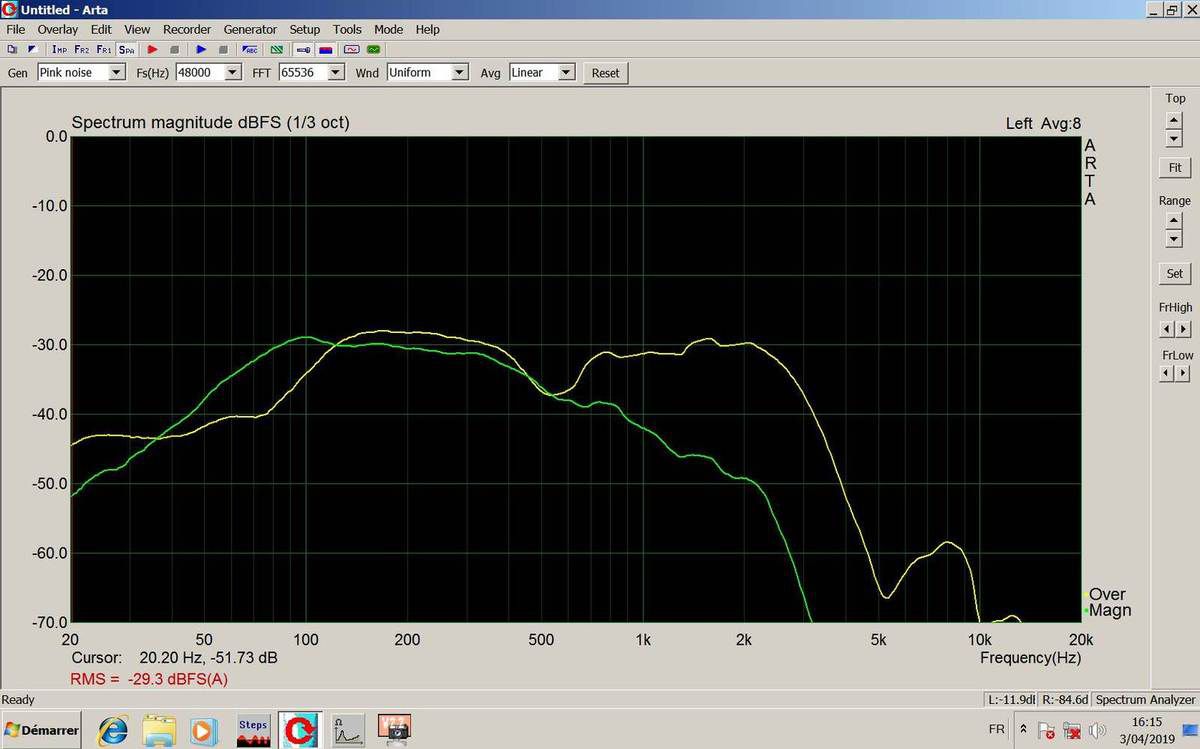This screenshot has width=1200, height=749.
Task: Click the Arta taskbar icon
Action: click(299, 730)
